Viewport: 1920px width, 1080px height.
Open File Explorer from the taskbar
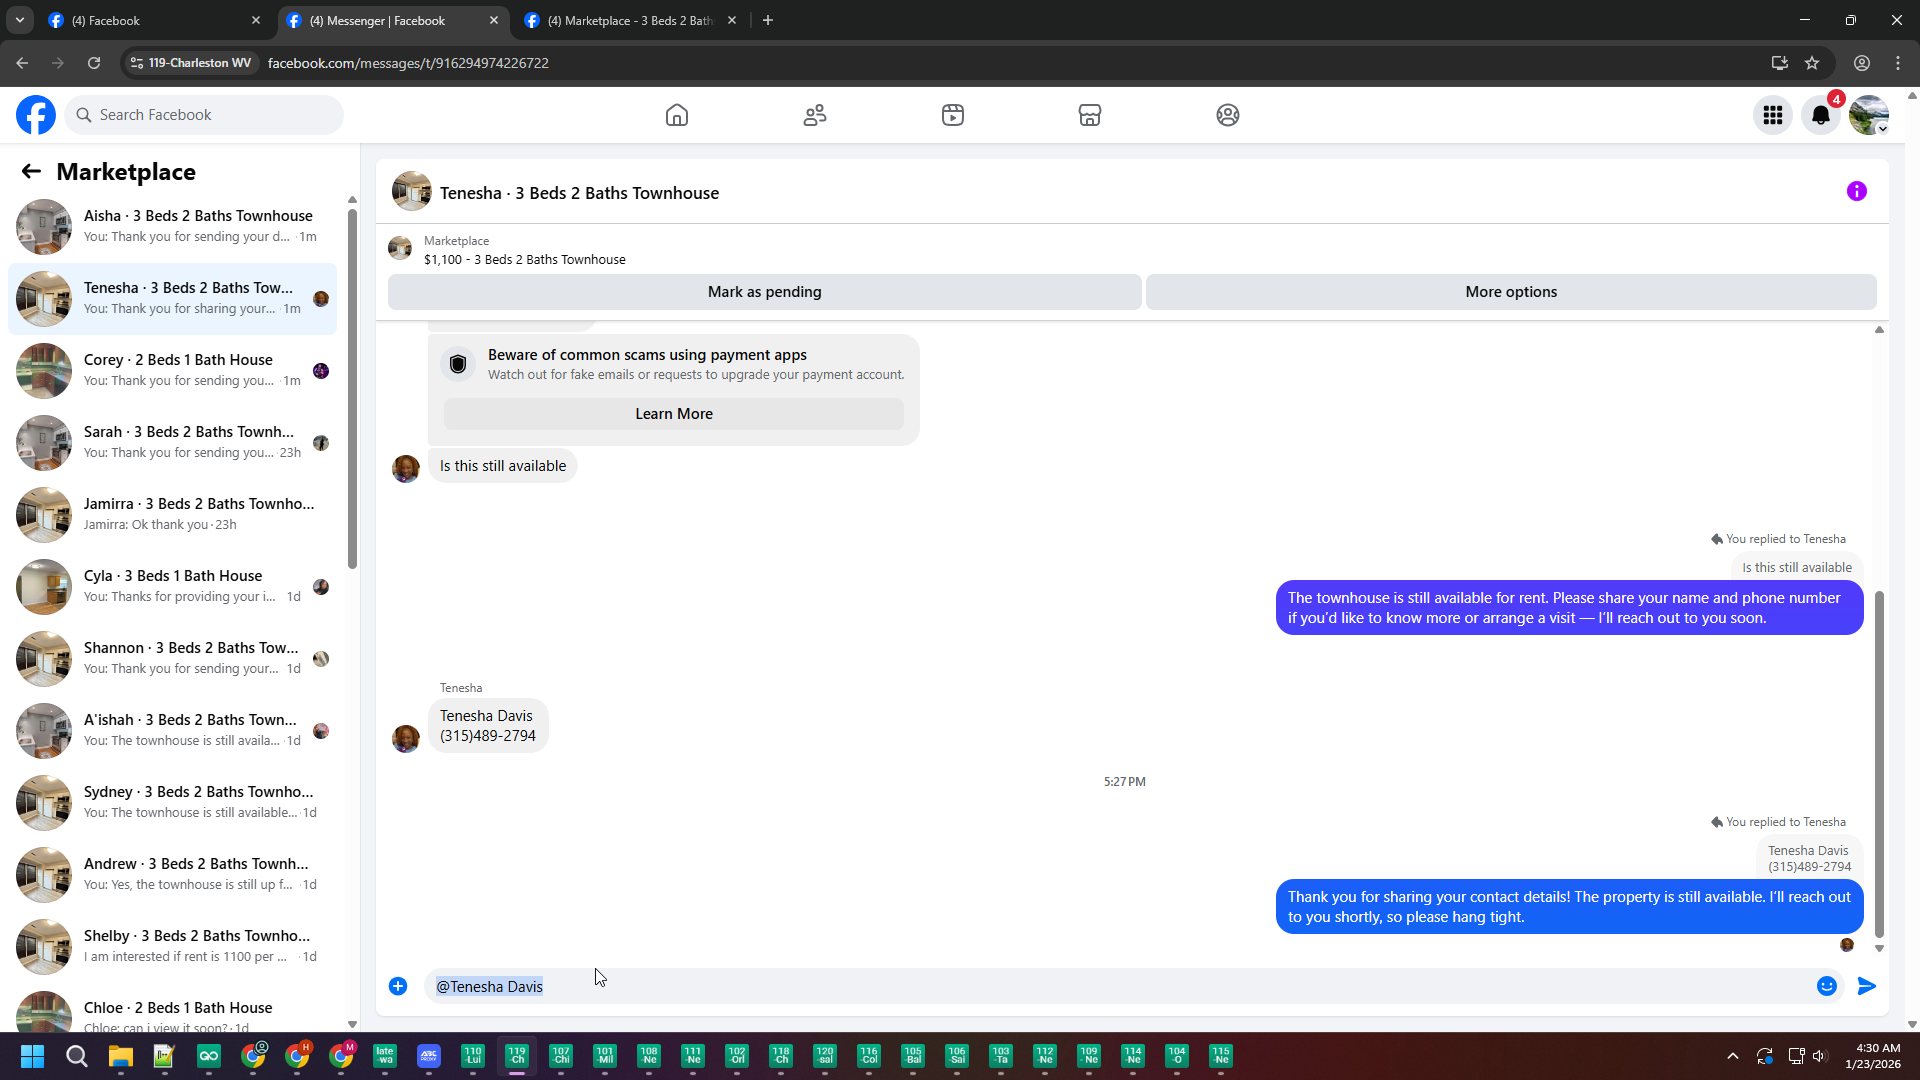[121, 1056]
